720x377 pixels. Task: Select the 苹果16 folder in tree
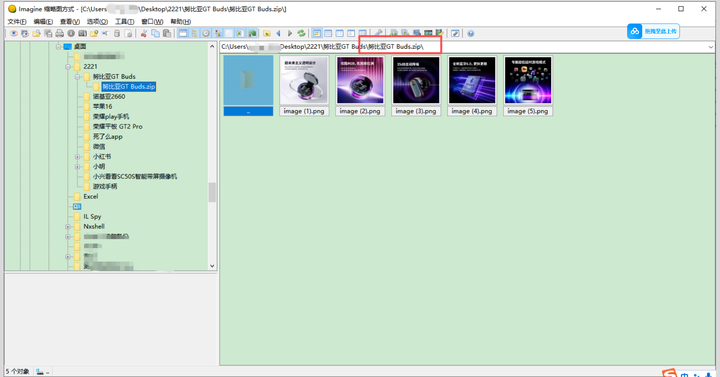(x=102, y=107)
